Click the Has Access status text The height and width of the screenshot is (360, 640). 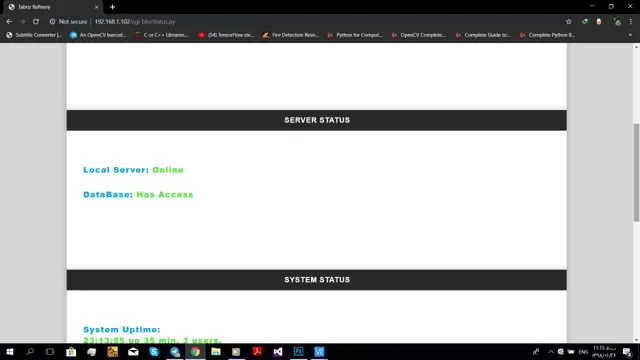164,194
